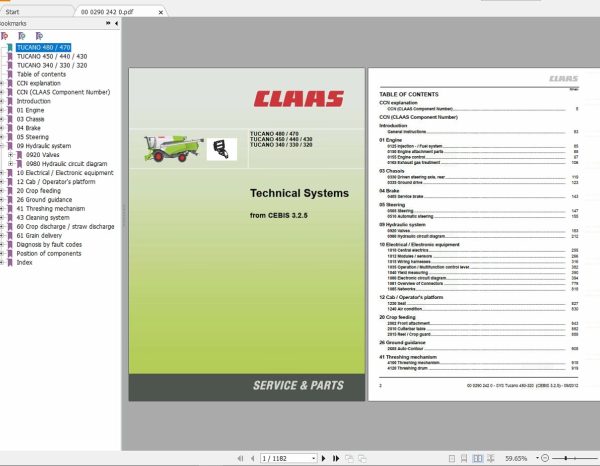Switch to single page view
This screenshot has width=600, height=466.
(x=452, y=458)
